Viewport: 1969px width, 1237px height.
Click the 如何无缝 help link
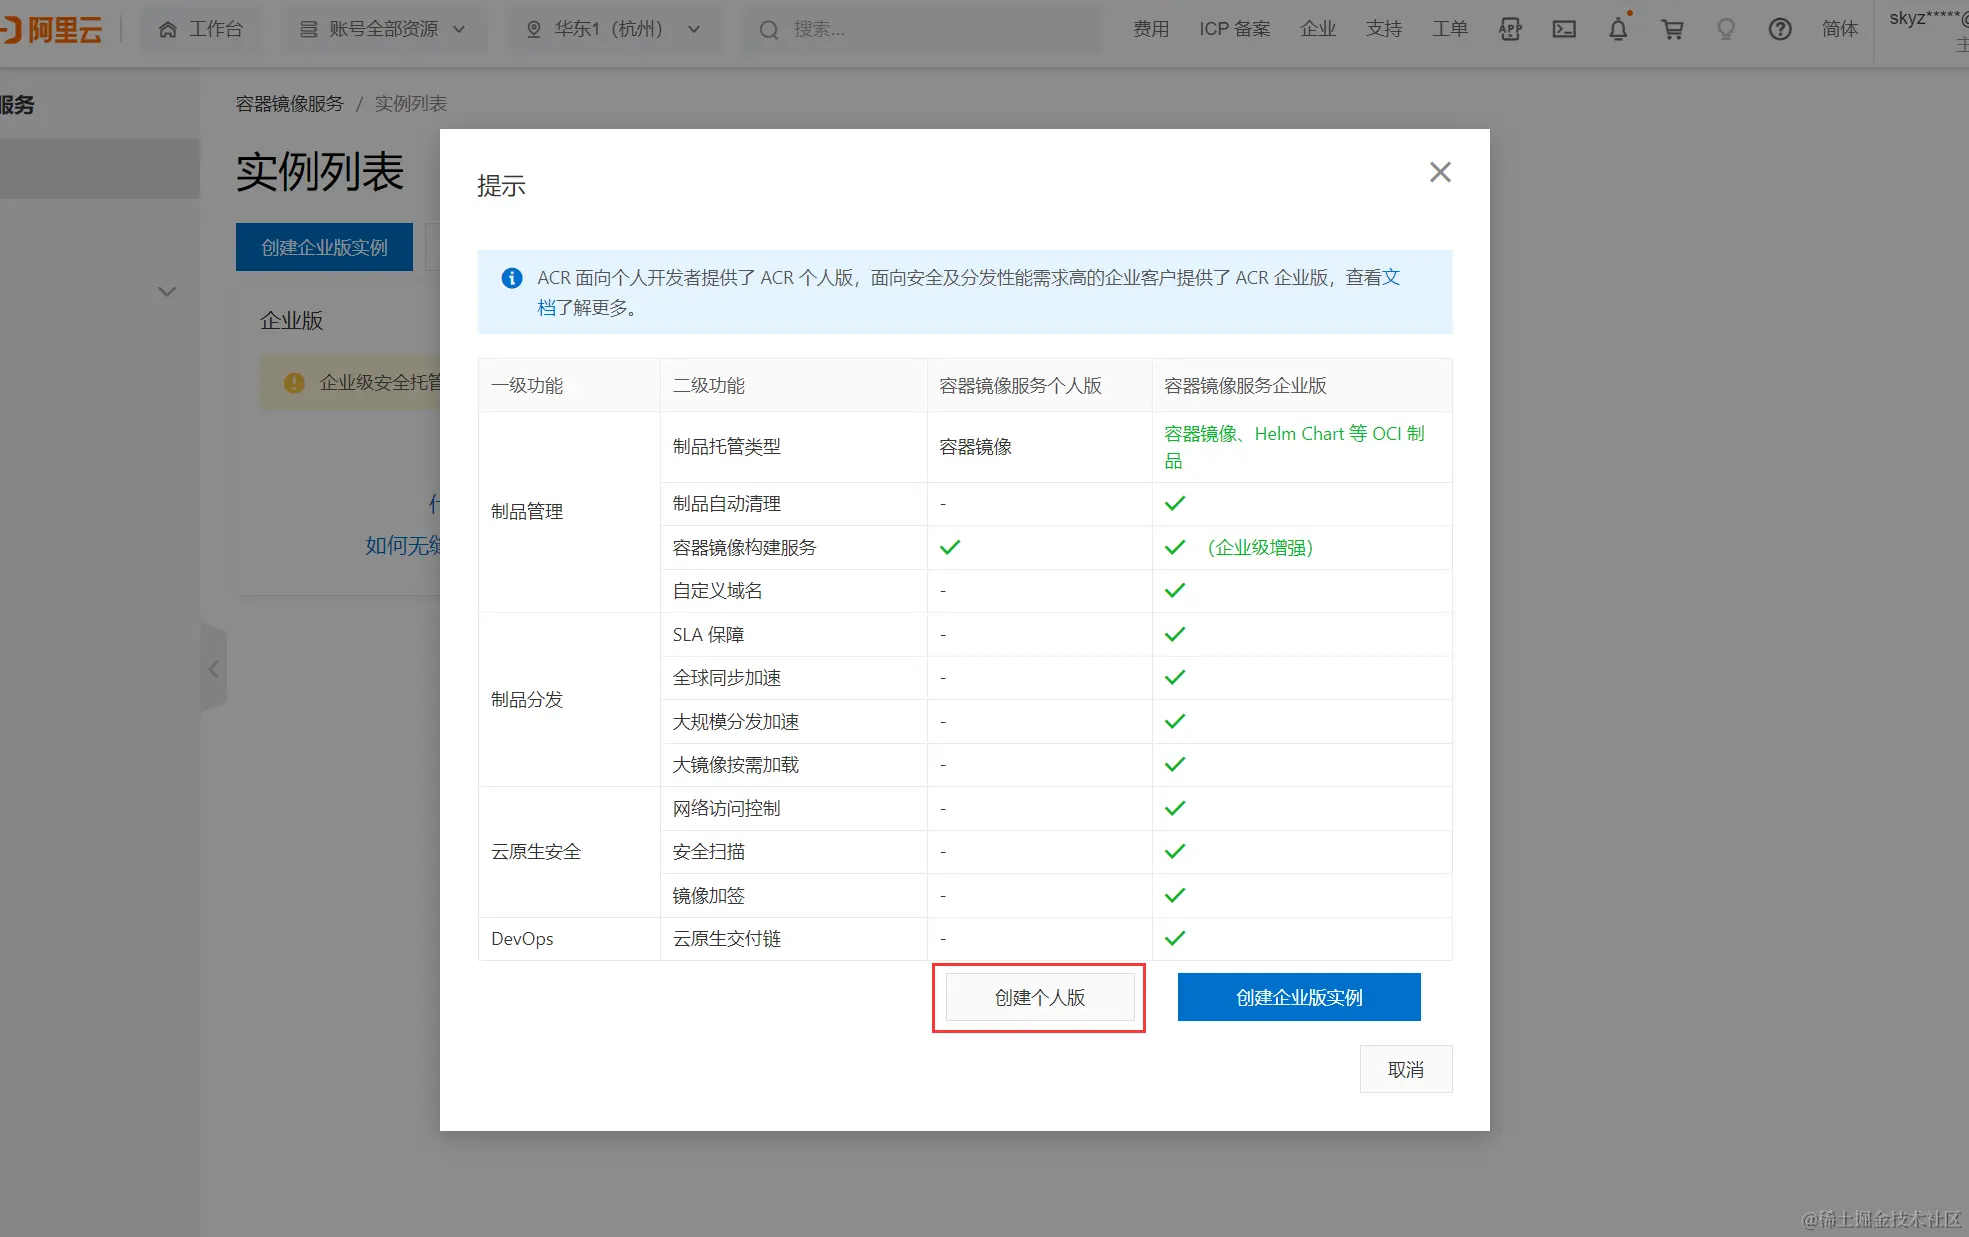pos(403,545)
